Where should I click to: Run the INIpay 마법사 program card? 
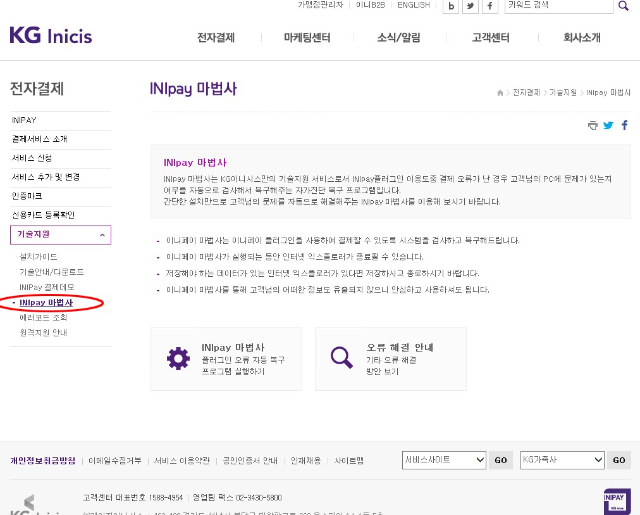226,359
